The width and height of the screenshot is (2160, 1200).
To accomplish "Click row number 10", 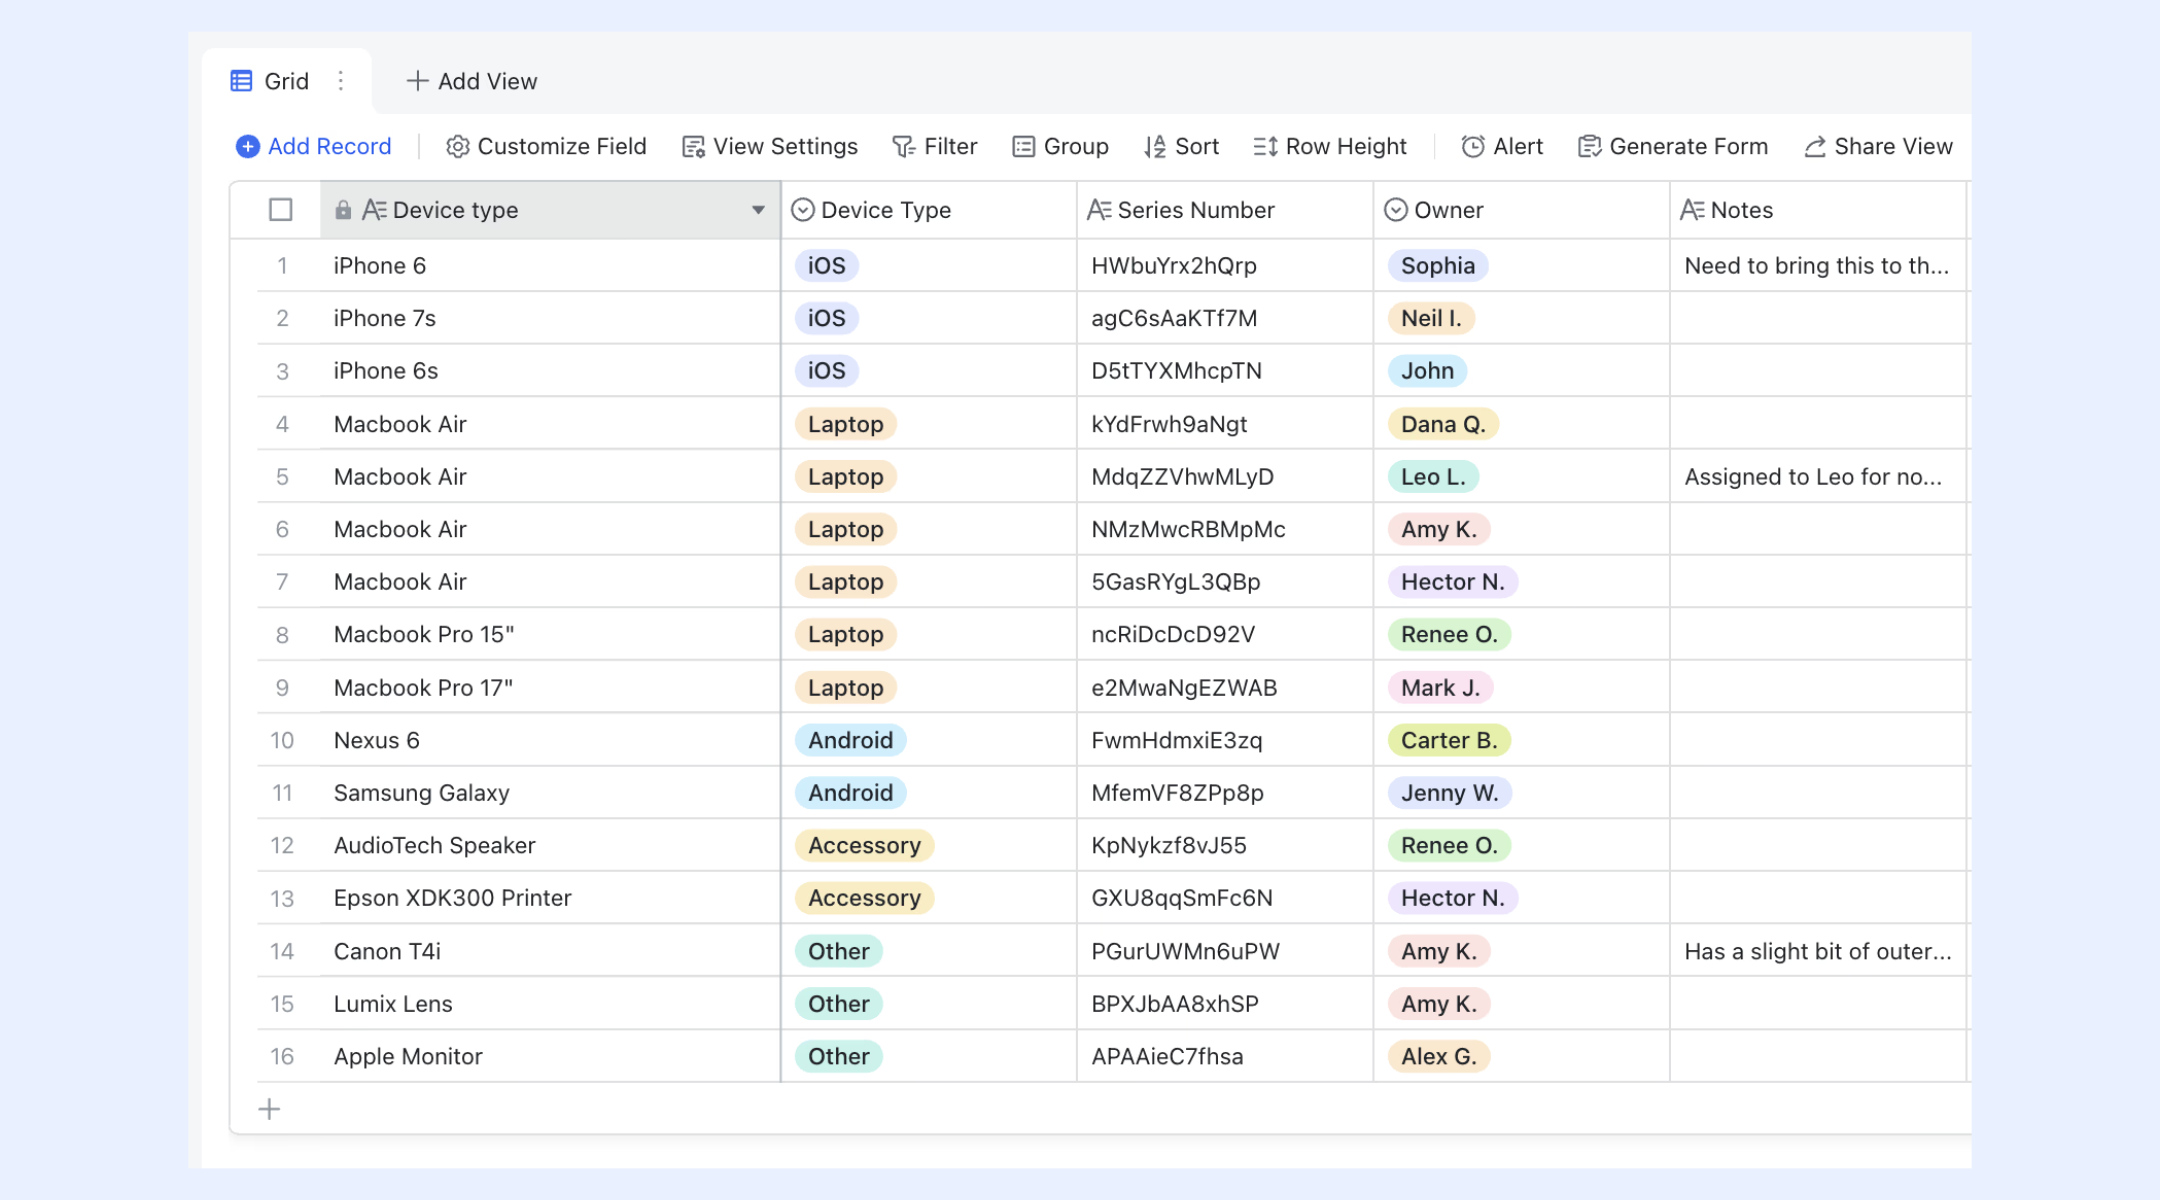I will coord(282,741).
